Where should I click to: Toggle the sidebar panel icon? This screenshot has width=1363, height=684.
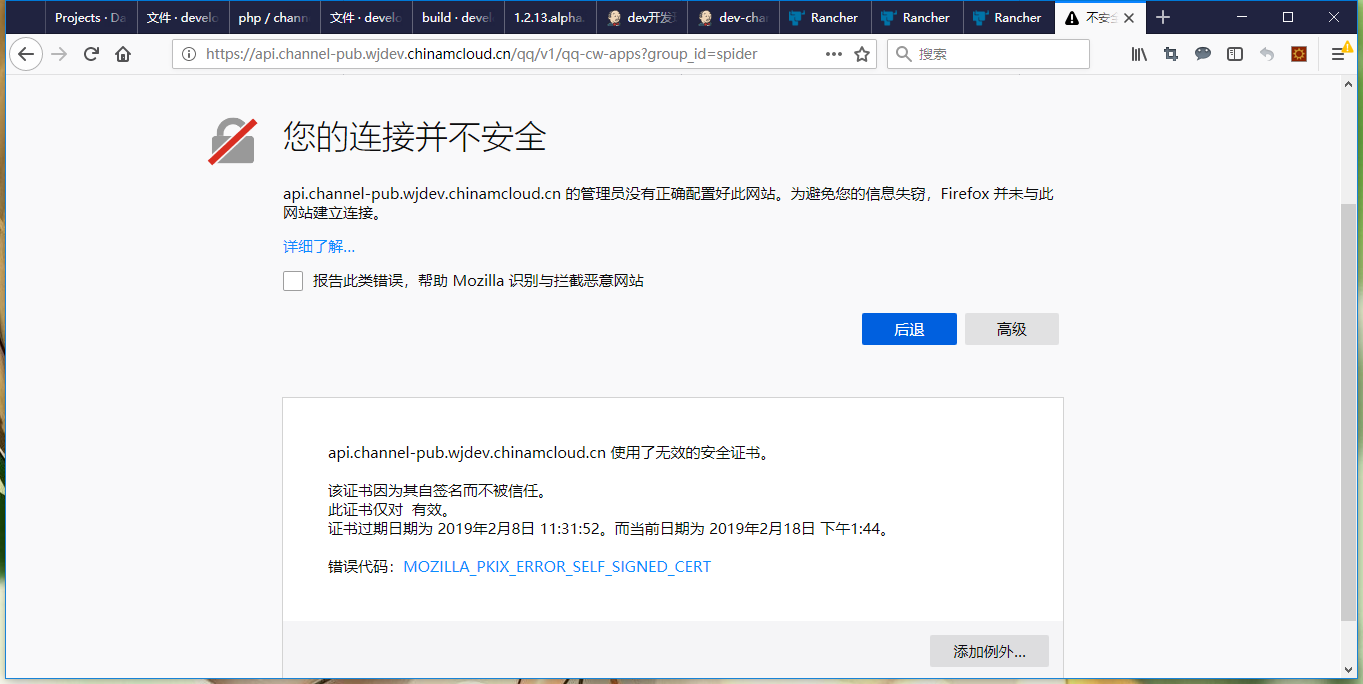tap(1235, 54)
